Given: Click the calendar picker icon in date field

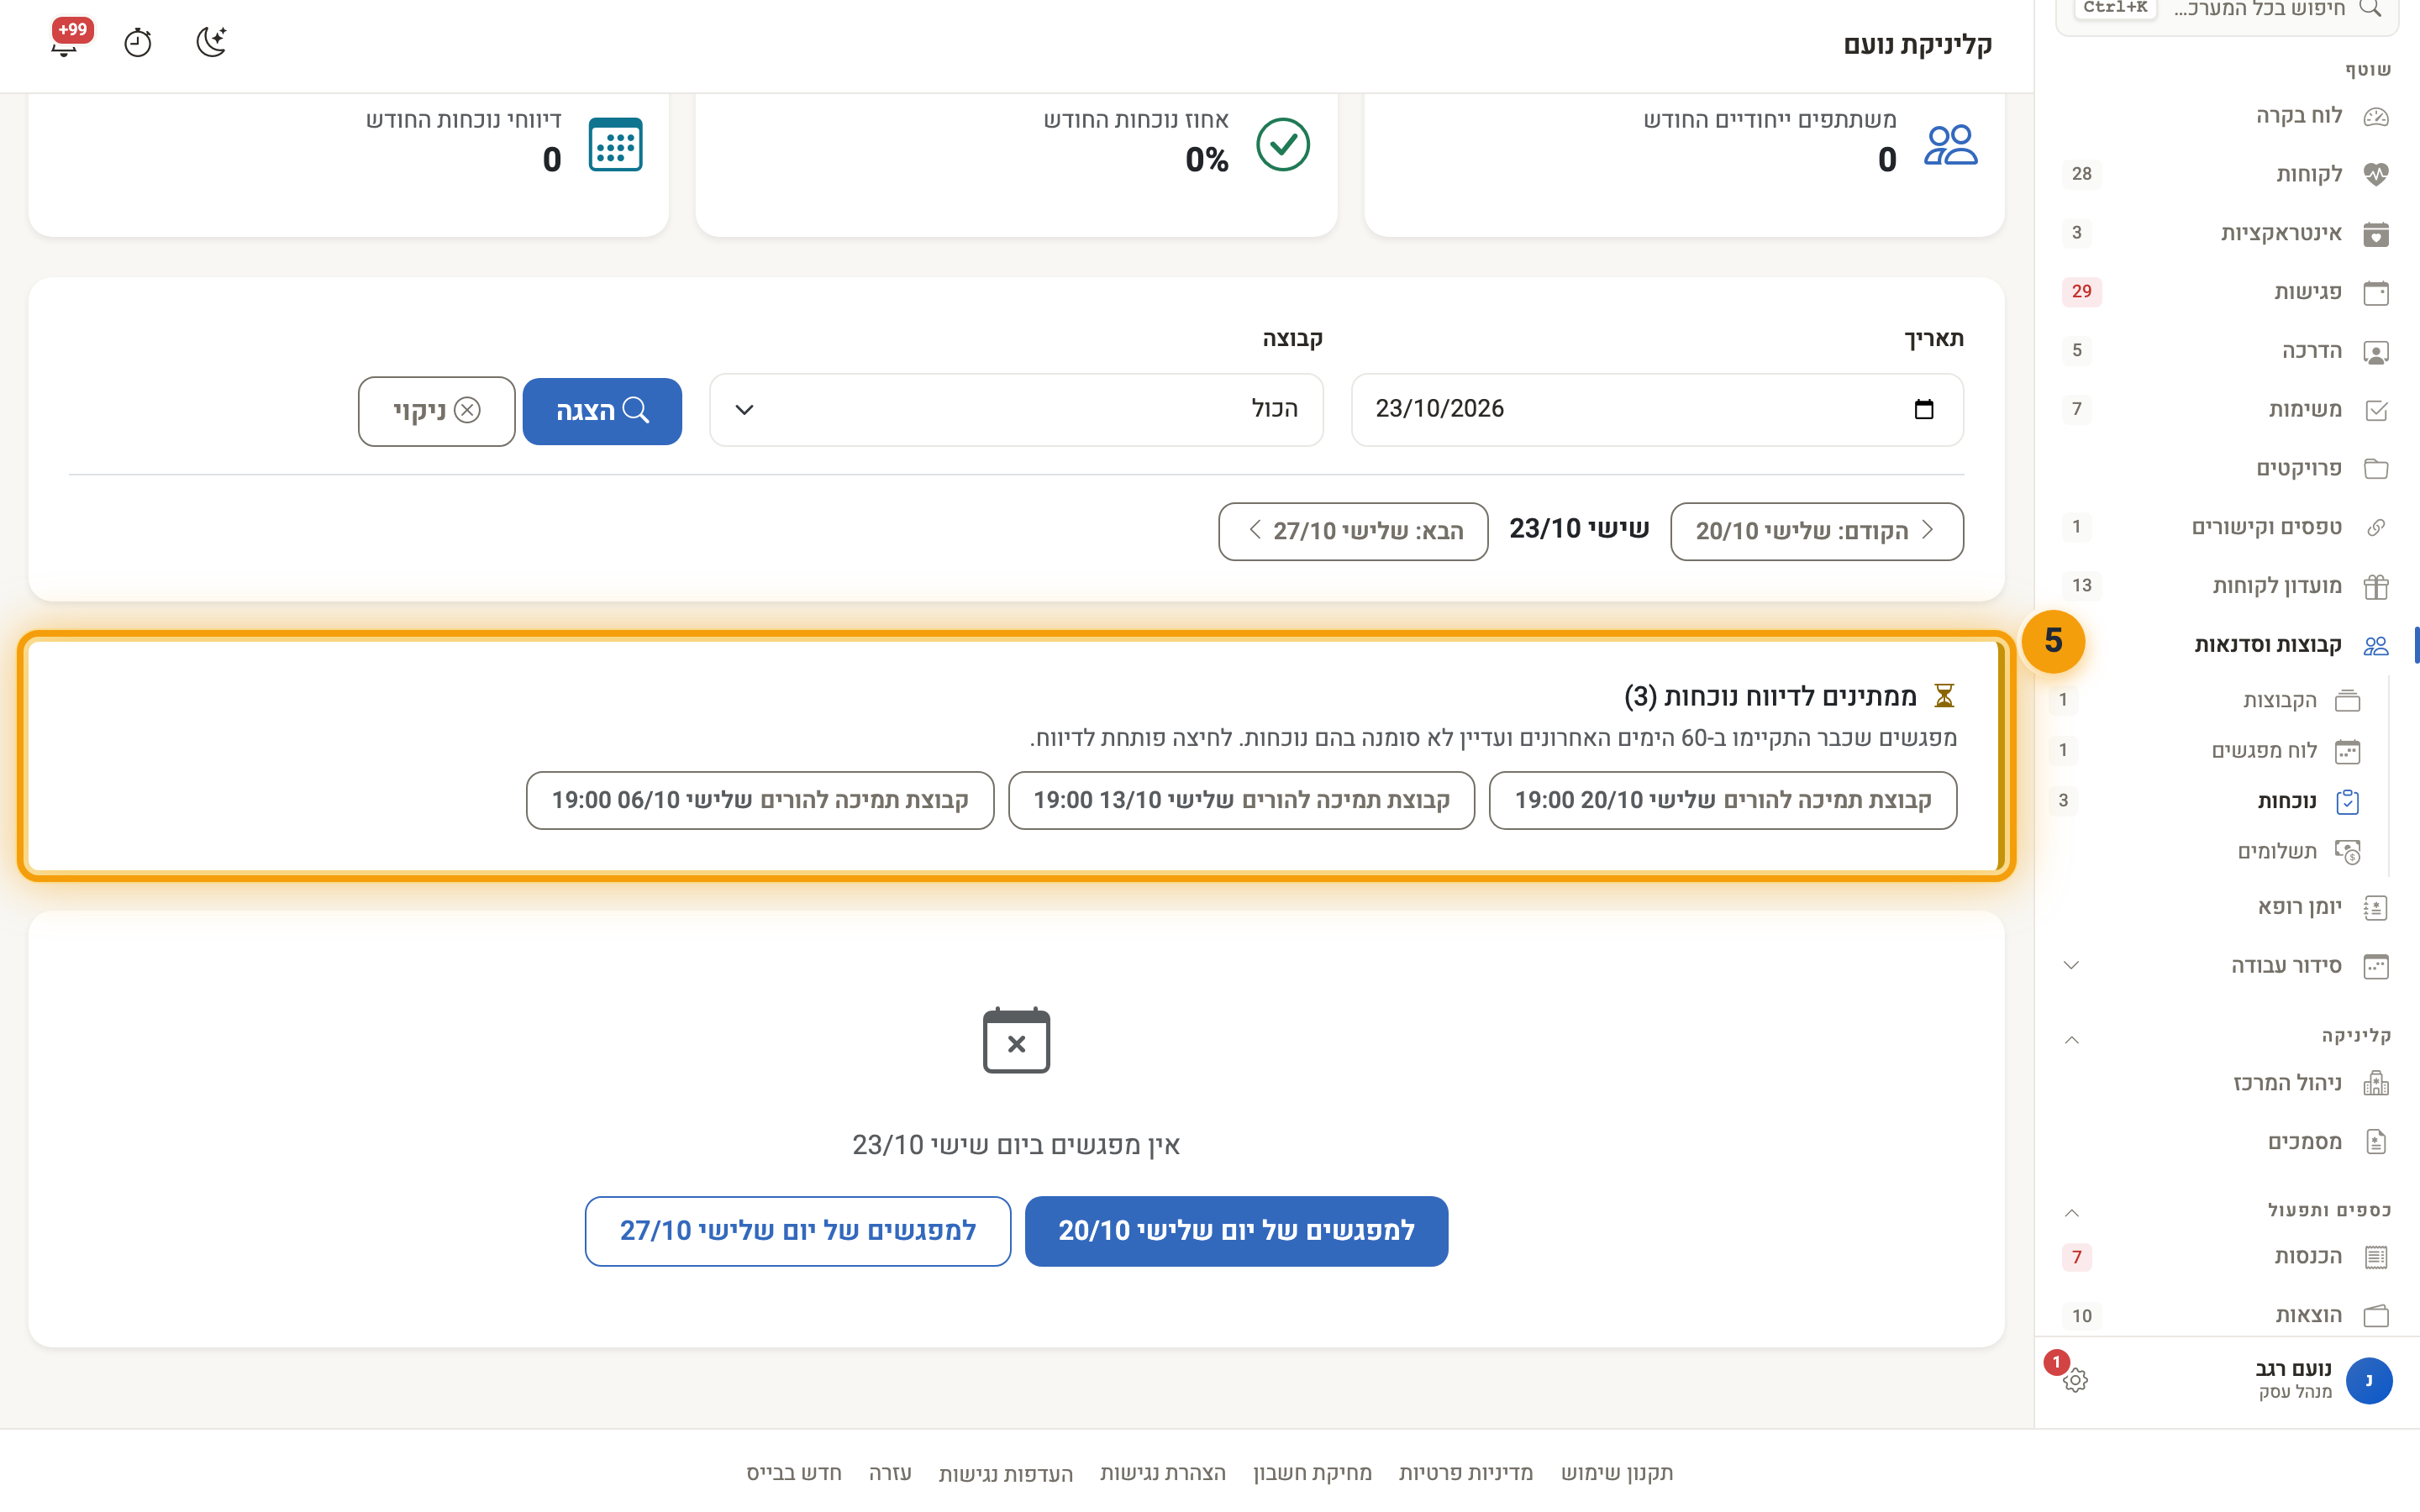Looking at the screenshot, I should (1923, 409).
